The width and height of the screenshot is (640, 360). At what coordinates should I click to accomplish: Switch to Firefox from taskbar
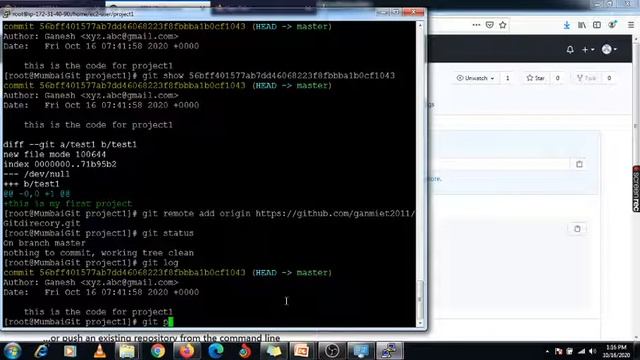coord(187,351)
